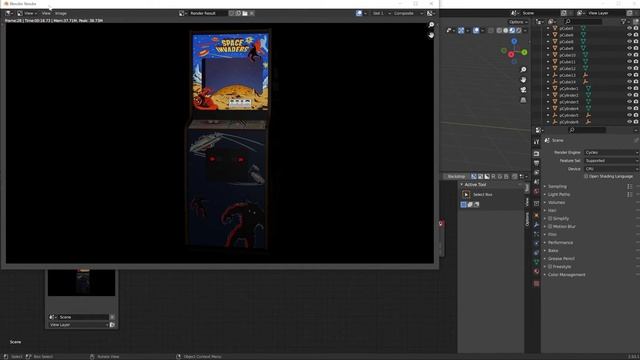The image size is (640, 360).
Task: Expand pCylinder3 in the outliner
Action: 548,102
